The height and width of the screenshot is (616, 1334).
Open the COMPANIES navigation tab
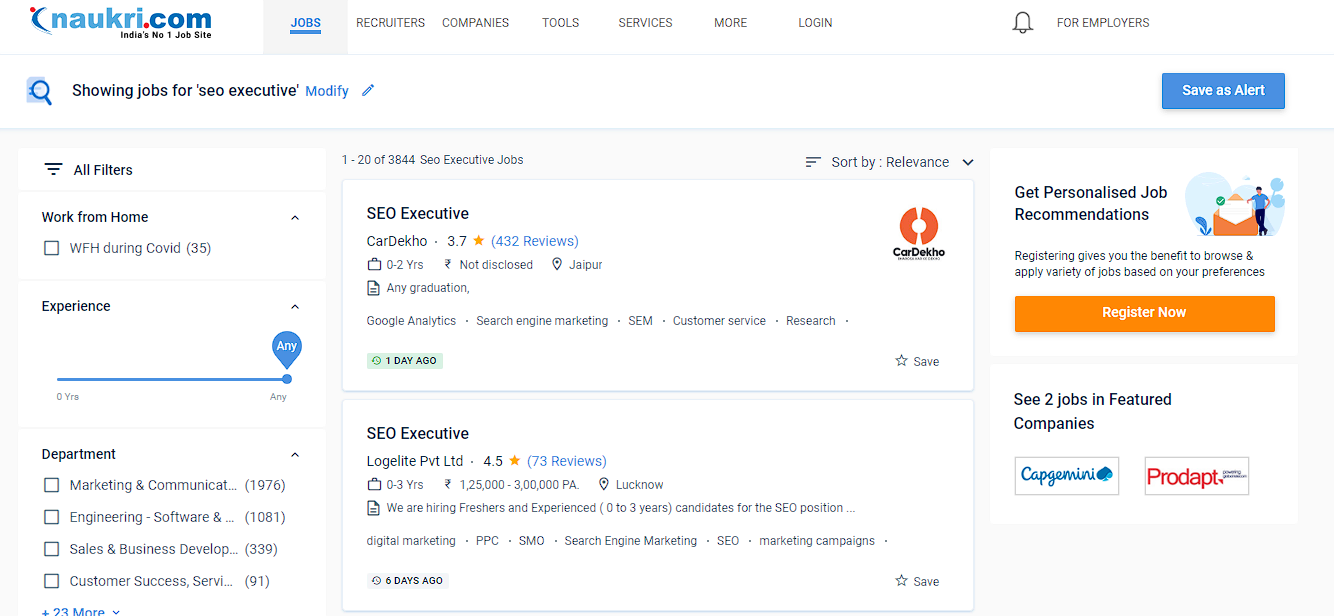[475, 22]
